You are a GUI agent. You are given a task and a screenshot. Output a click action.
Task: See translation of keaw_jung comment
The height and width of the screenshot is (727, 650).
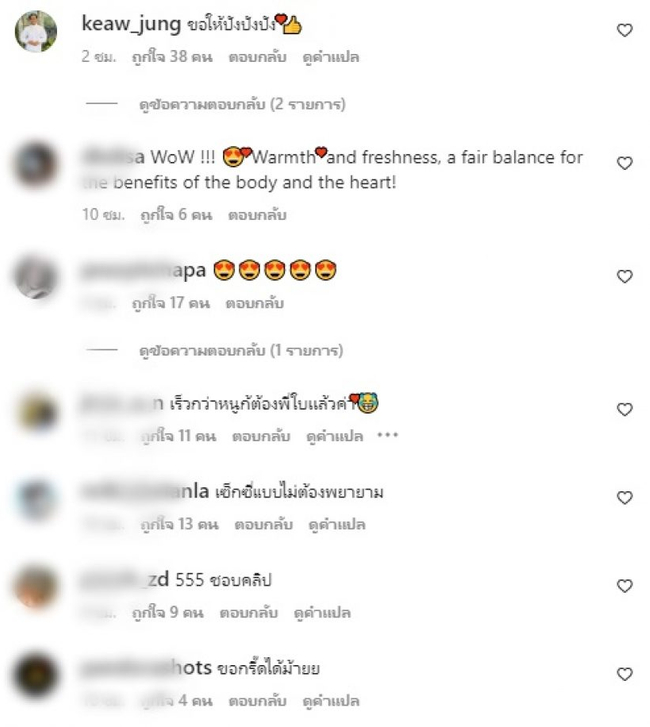(331, 57)
